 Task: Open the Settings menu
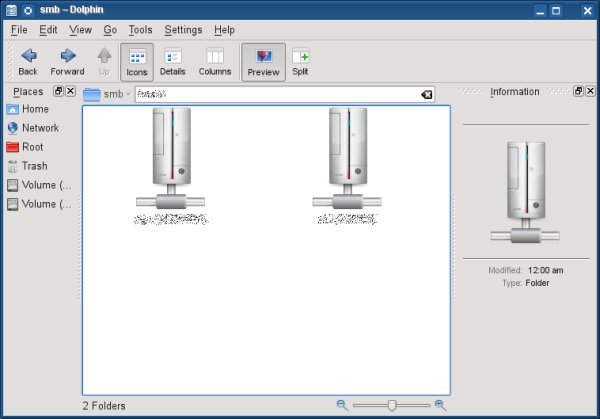183,30
